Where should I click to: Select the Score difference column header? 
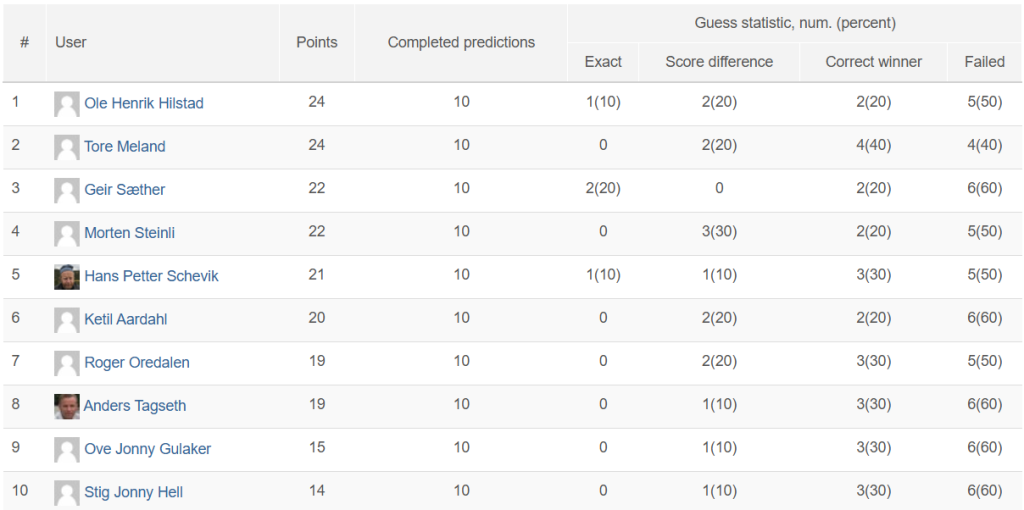[x=719, y=62]
